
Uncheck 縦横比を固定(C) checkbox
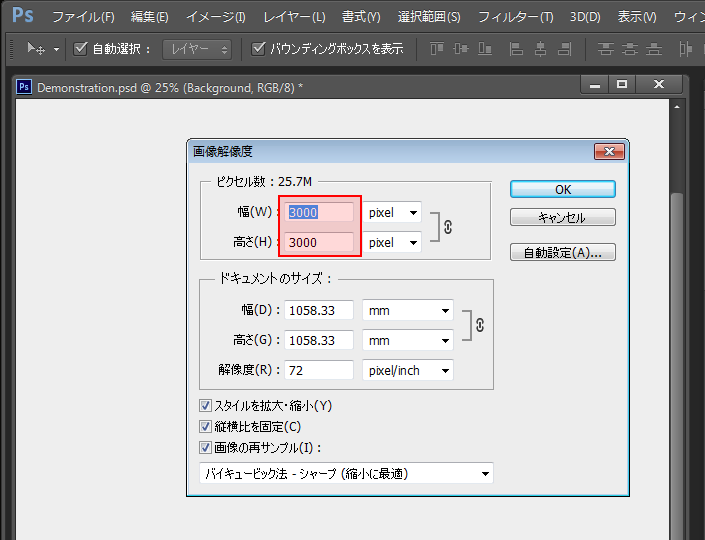(x=205, y=426)
